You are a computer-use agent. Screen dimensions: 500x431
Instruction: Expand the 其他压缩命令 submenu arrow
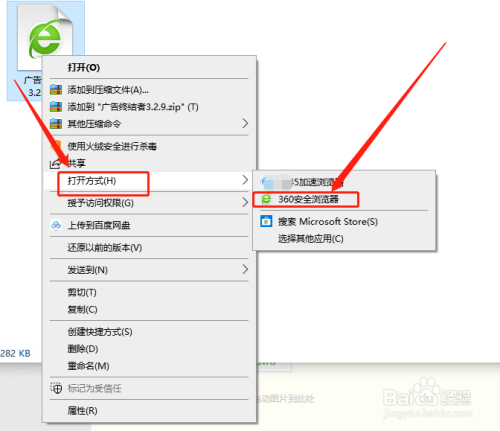point(245,124)
